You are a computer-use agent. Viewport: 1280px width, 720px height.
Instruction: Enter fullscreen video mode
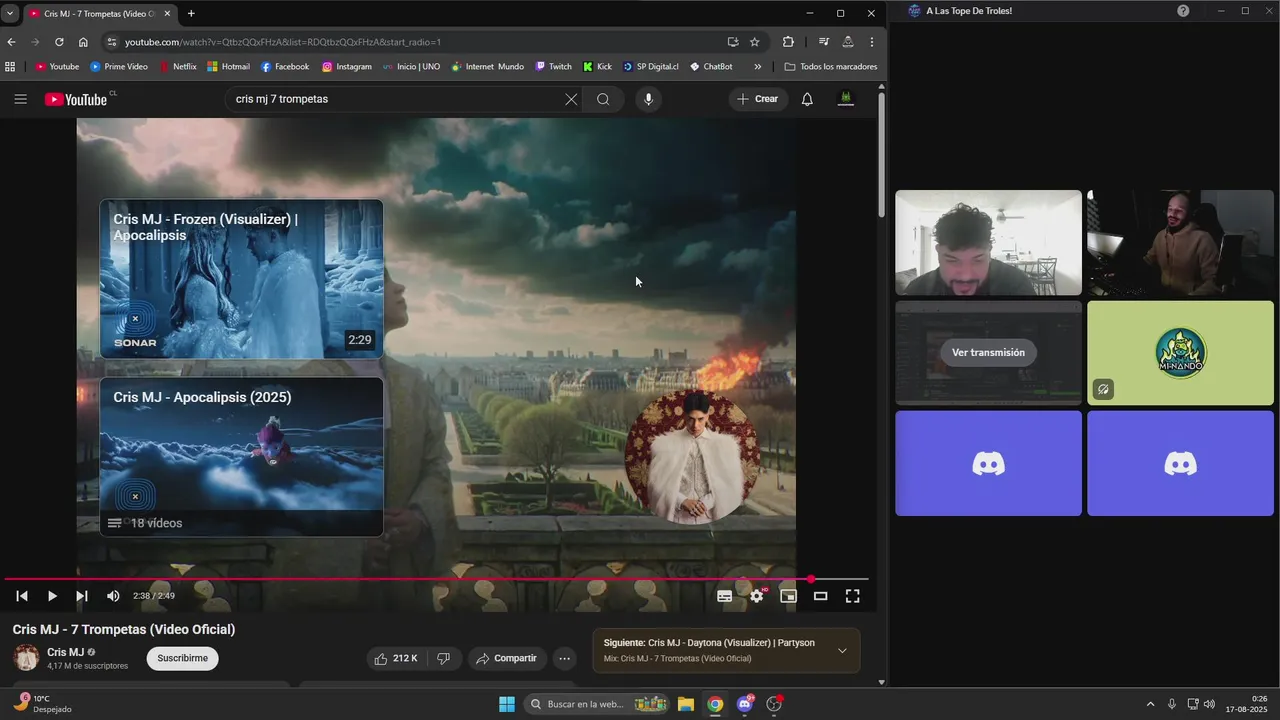(852, 596)
